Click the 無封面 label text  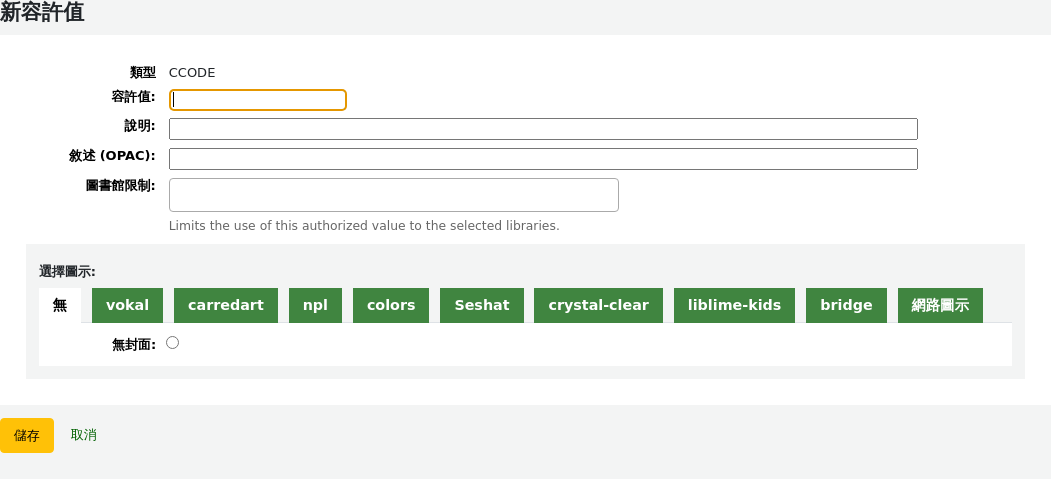click(x=134, y=344)
